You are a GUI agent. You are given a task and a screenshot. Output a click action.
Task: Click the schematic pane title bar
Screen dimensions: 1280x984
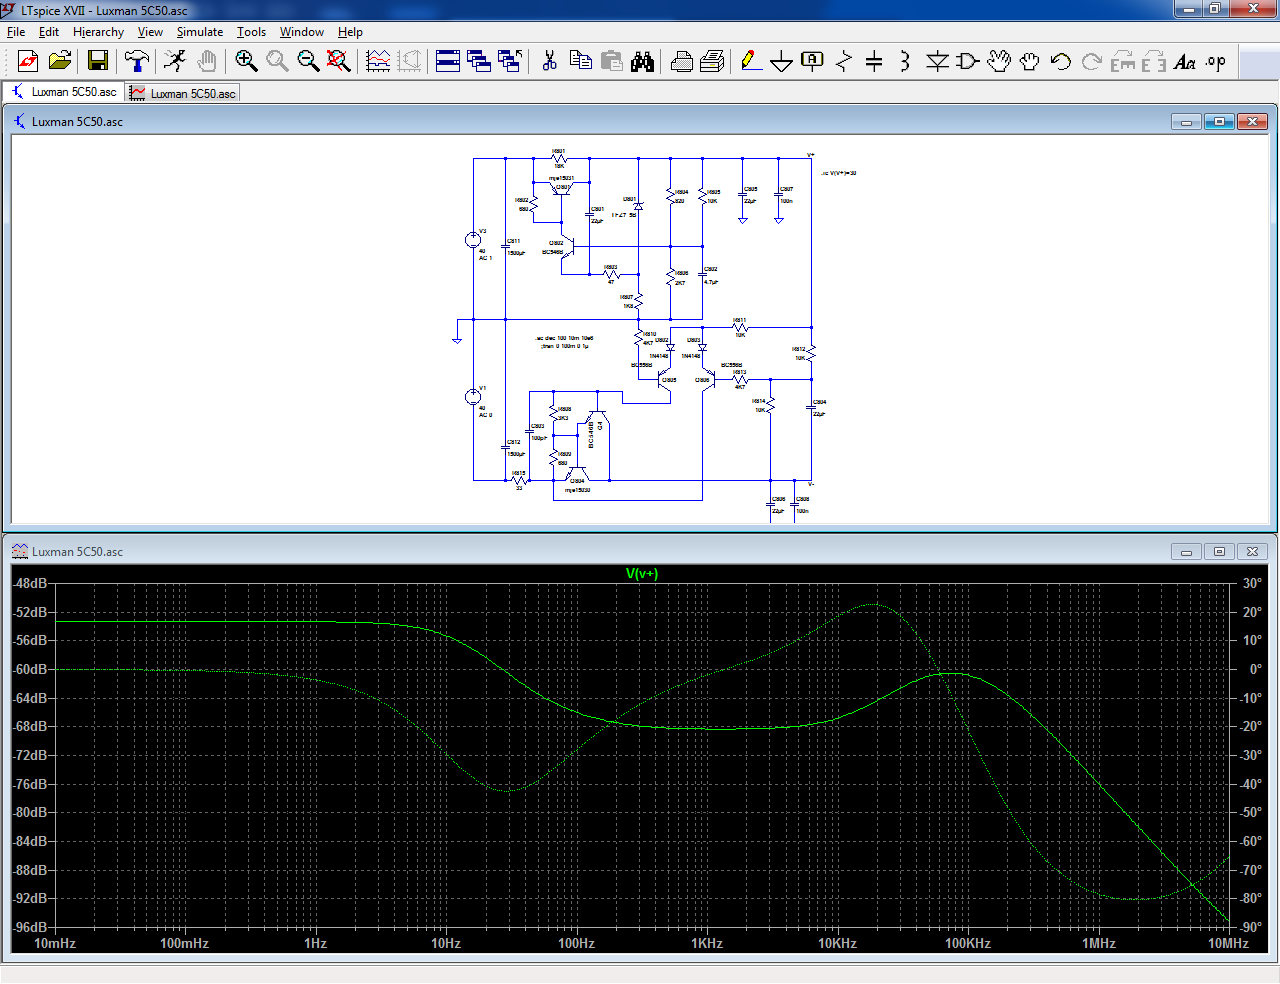(x=640, y=121)
